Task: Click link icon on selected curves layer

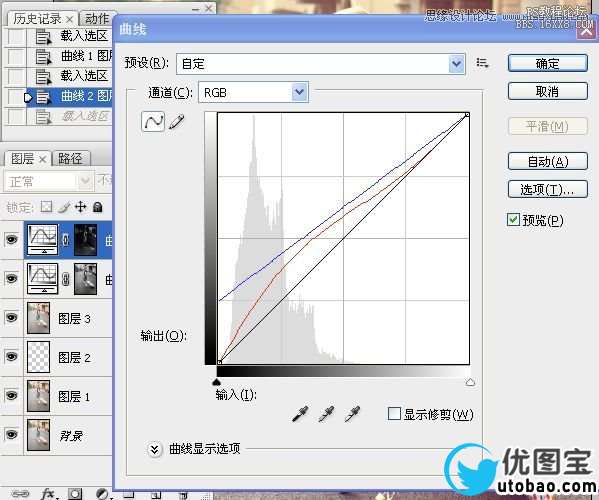Action: point(66,240)
